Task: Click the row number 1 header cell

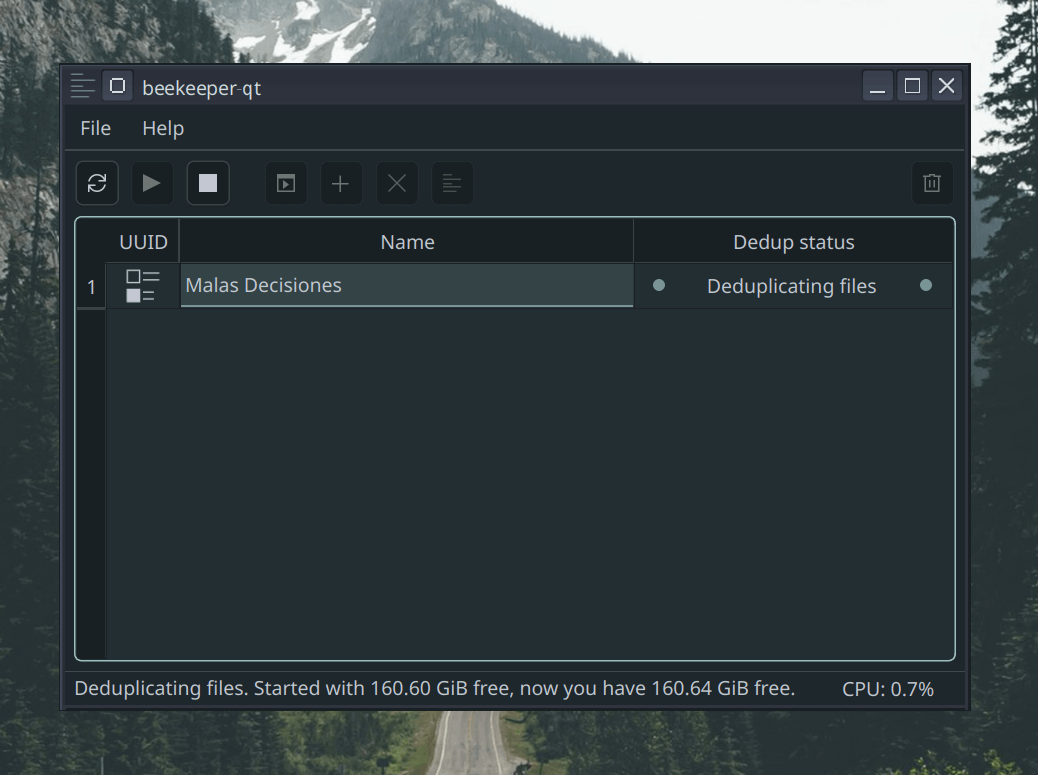Action: 90,285
